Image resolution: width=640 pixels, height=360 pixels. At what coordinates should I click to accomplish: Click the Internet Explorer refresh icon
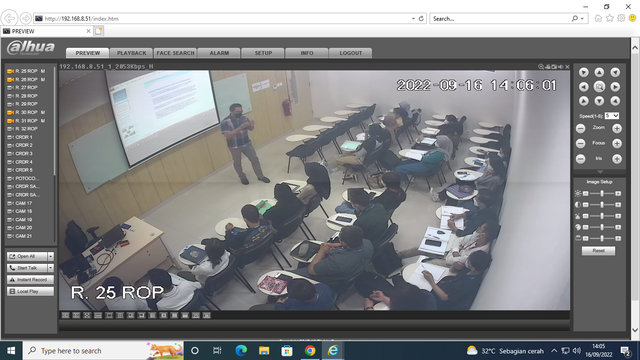coord(421,18)
